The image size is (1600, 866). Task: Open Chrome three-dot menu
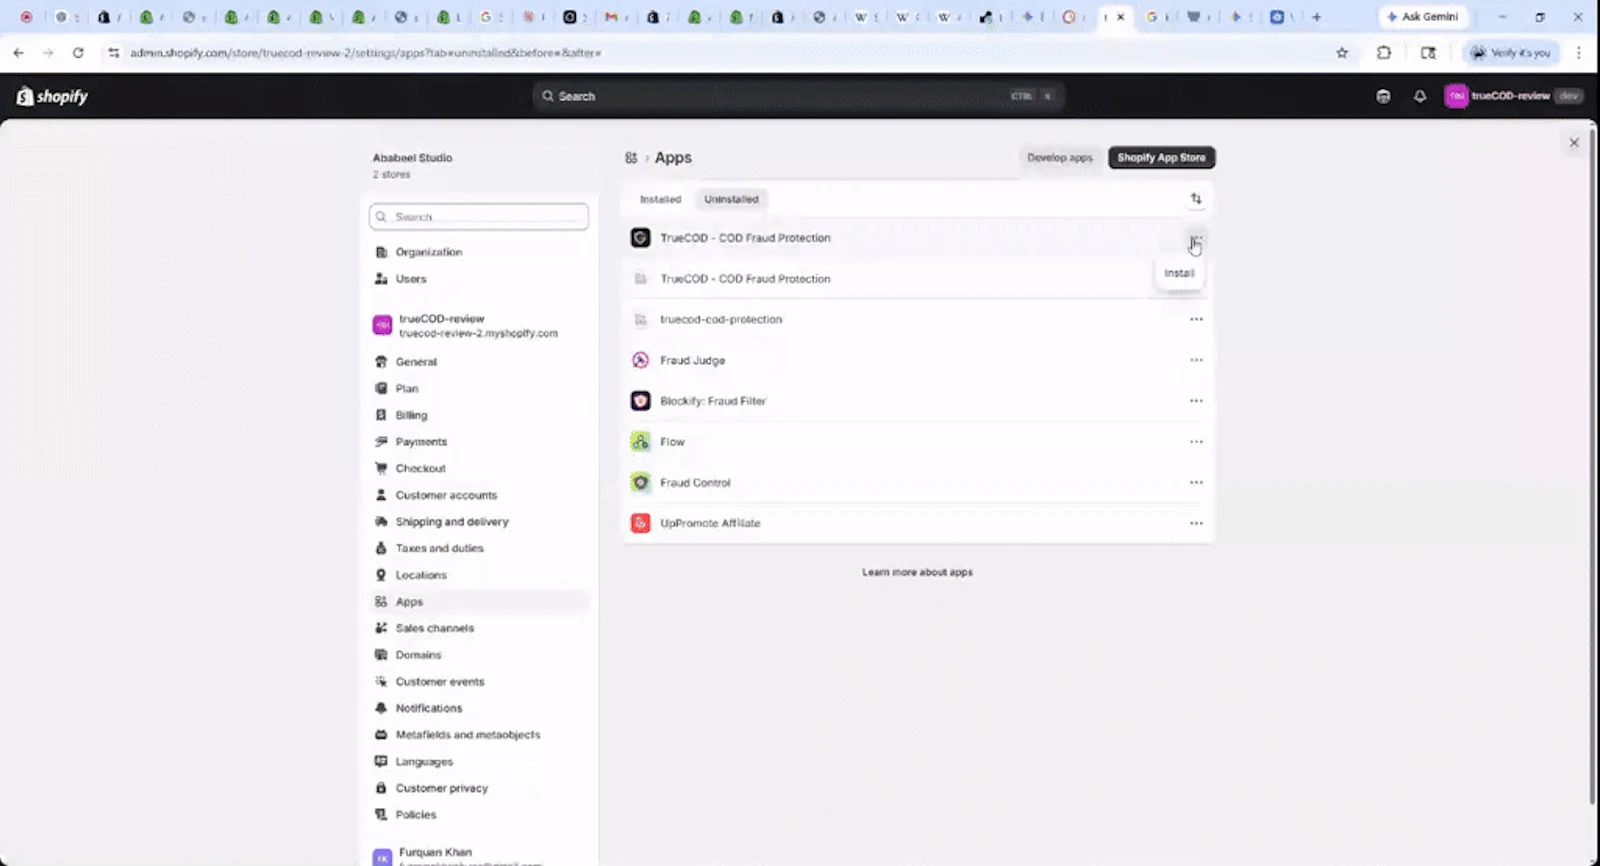pyautogui.click(x=1579, y=53)
